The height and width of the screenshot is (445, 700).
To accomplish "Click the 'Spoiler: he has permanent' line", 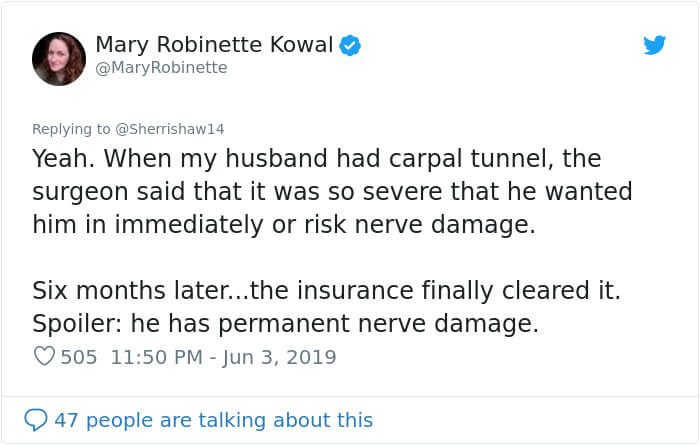I will pos(285,324).
